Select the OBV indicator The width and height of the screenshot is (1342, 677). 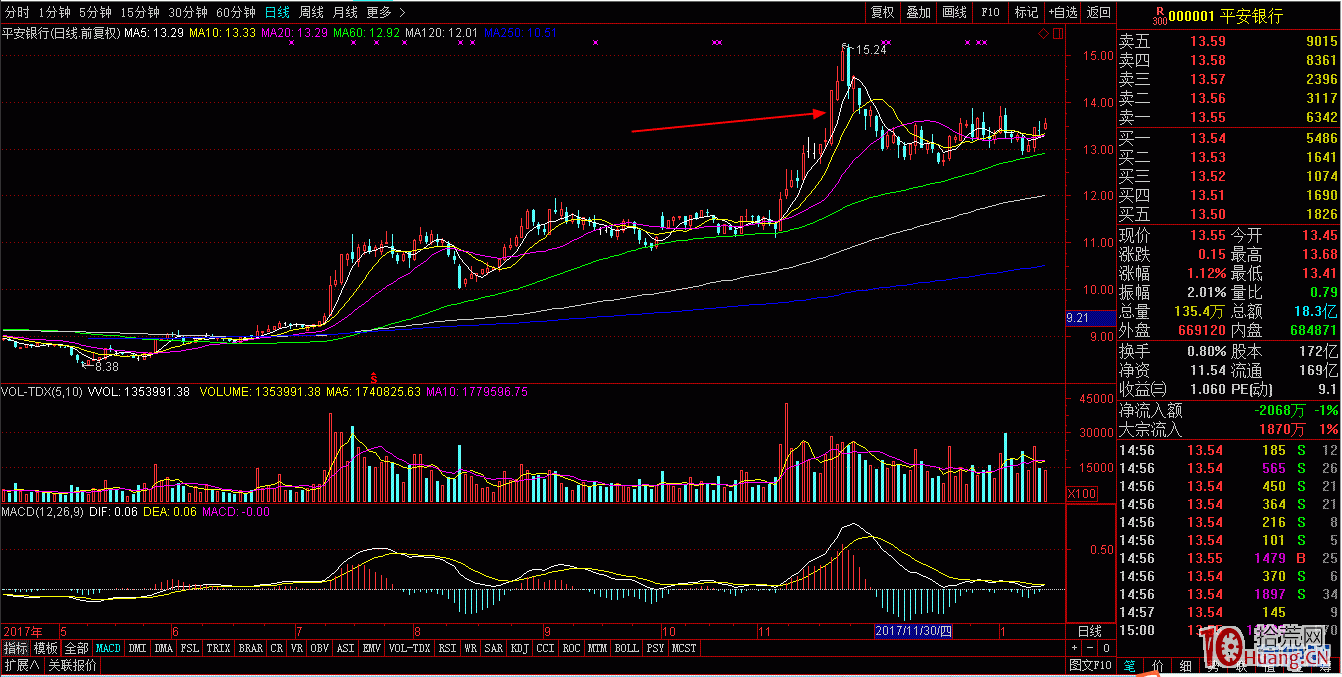(x=320, y=648)
